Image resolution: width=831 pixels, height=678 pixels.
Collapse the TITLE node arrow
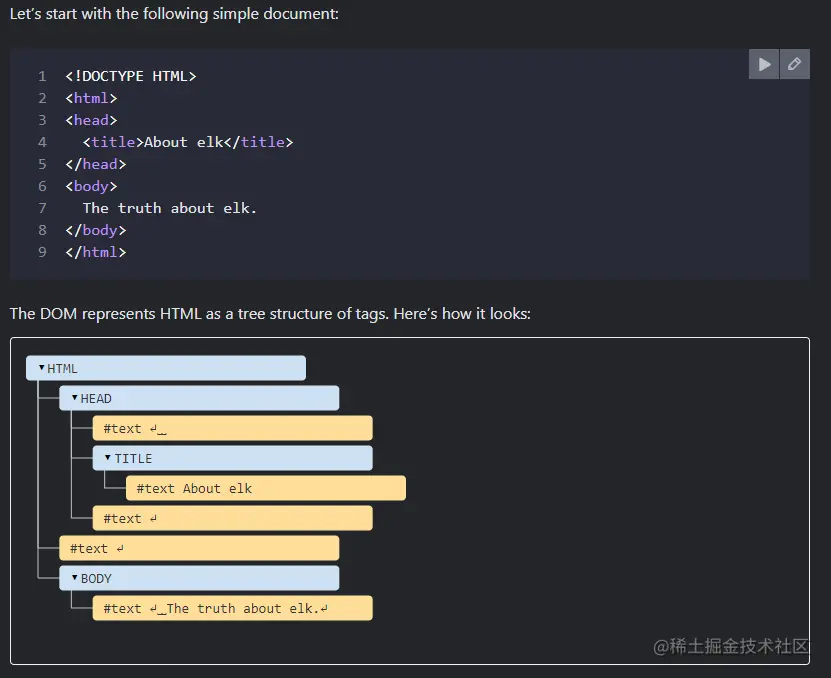click(x=108, y=458)
